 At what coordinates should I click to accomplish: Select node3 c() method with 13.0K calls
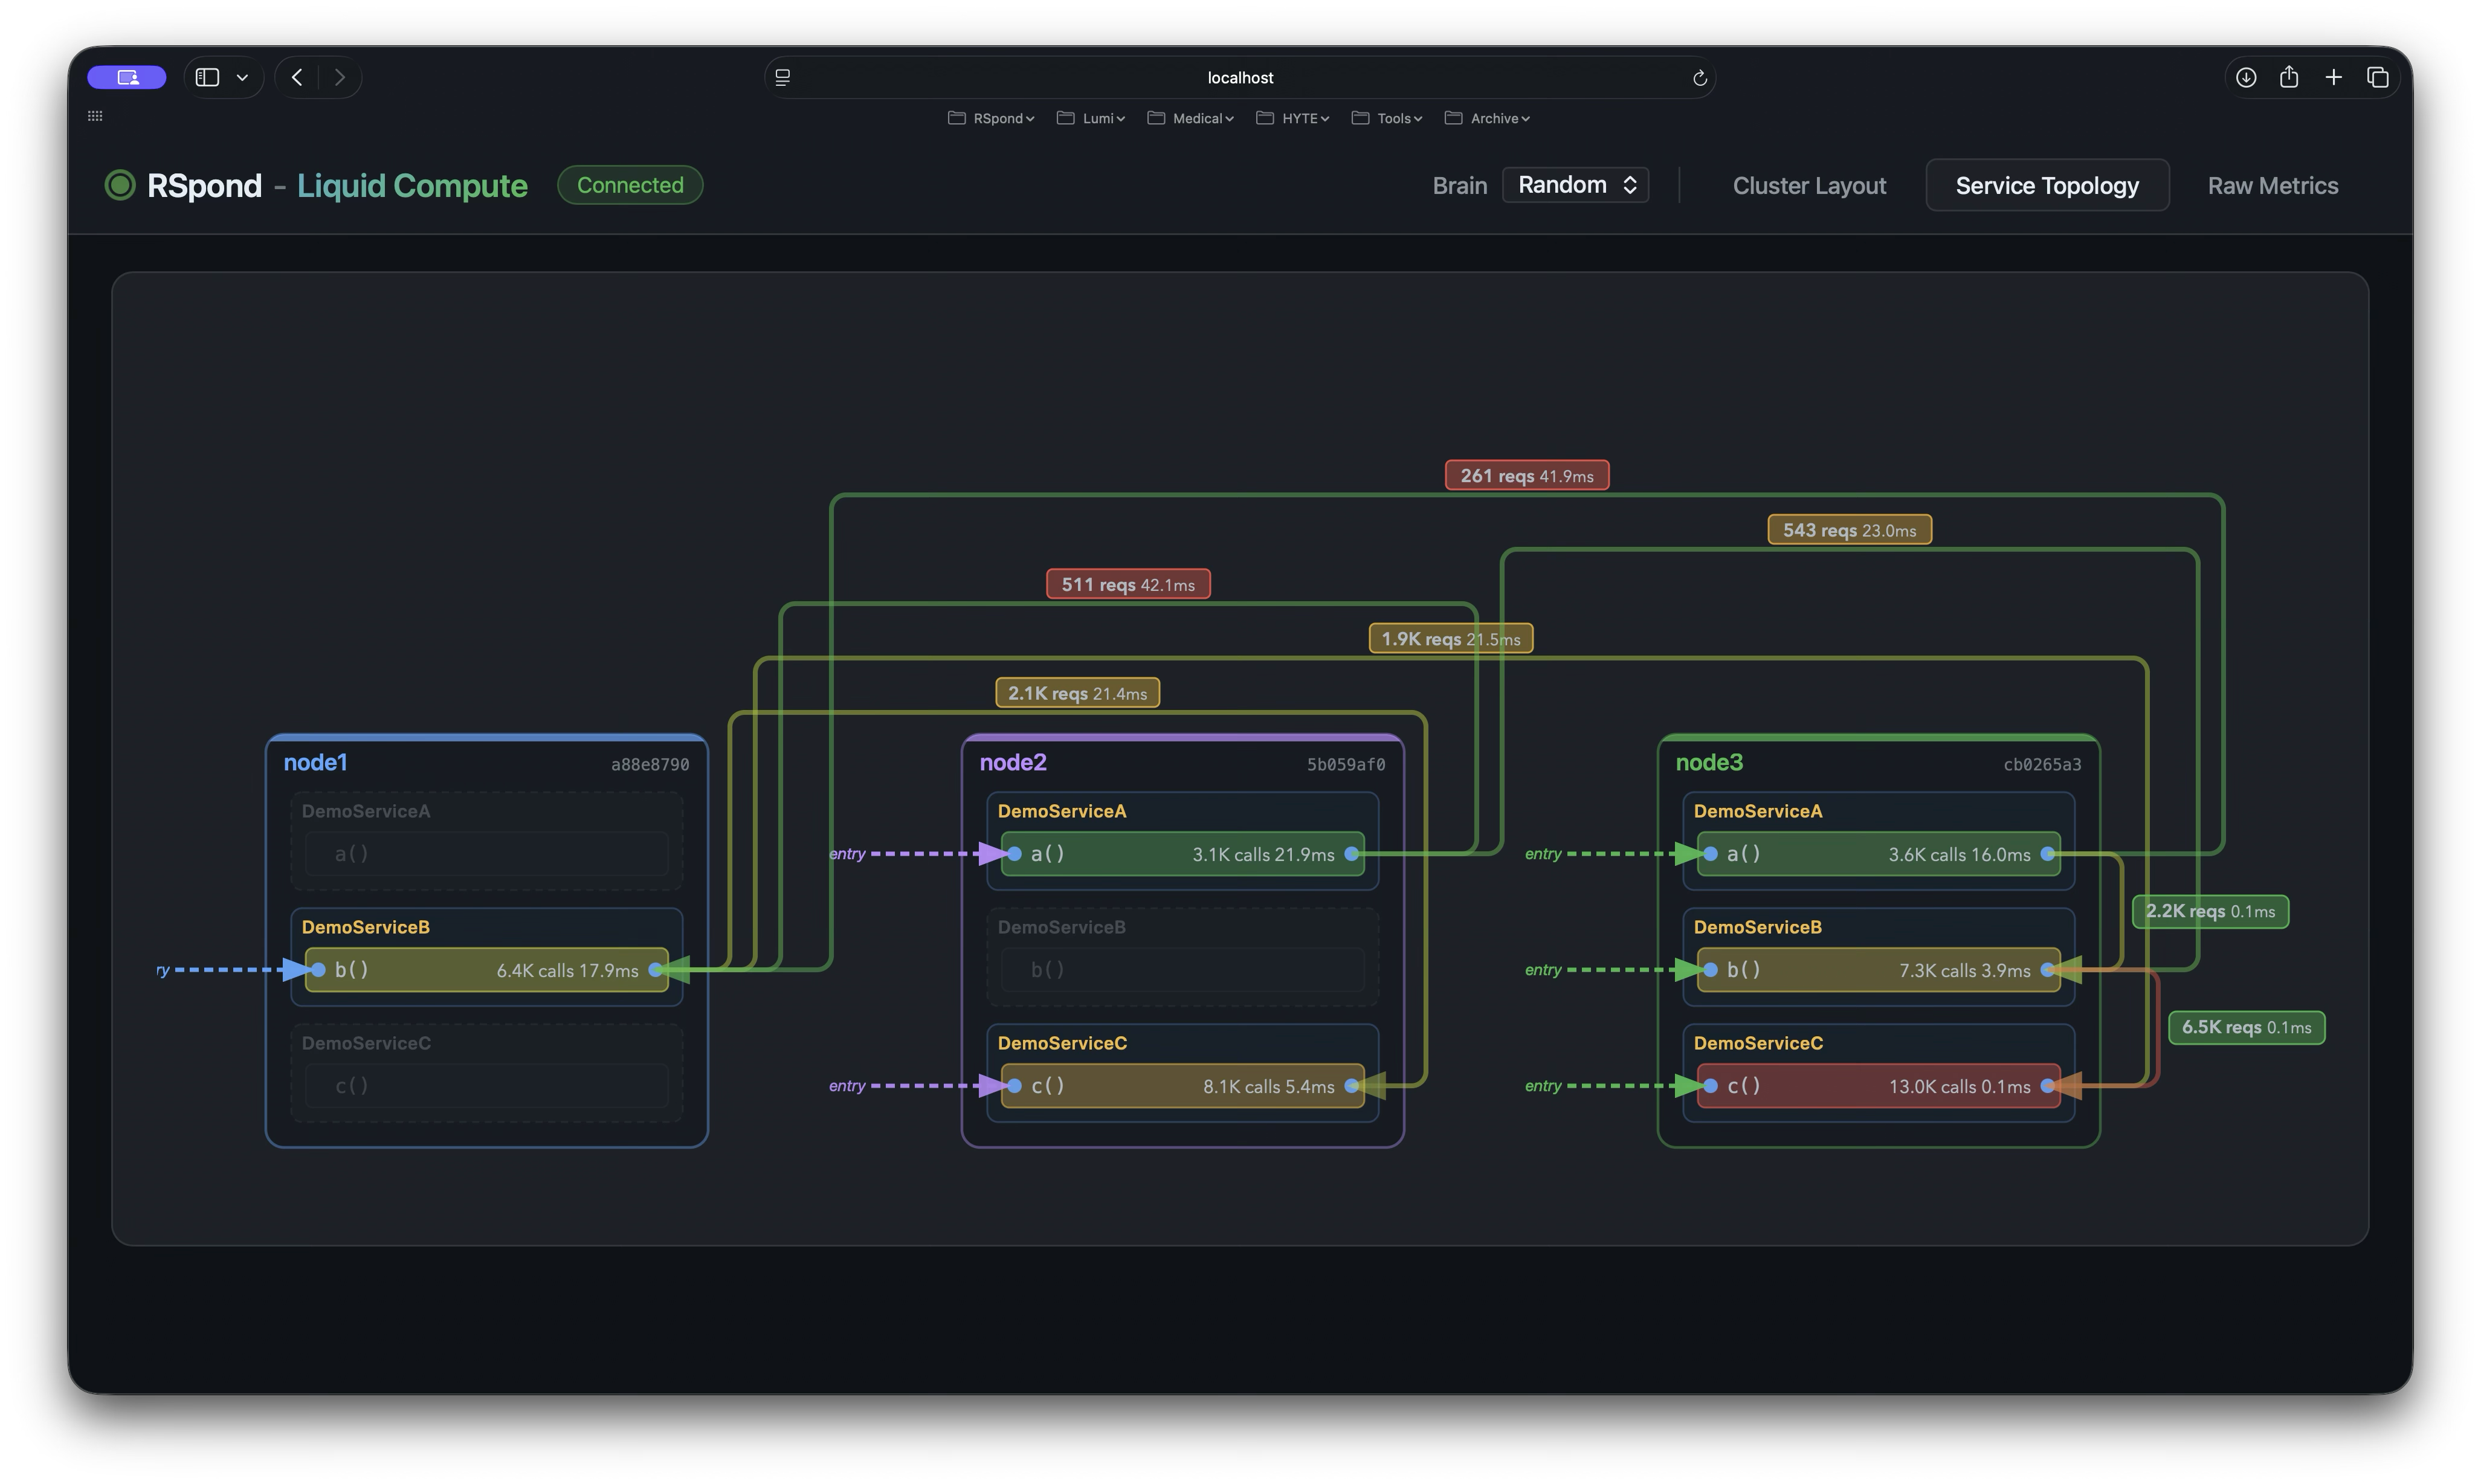tap(1878, 1086)
